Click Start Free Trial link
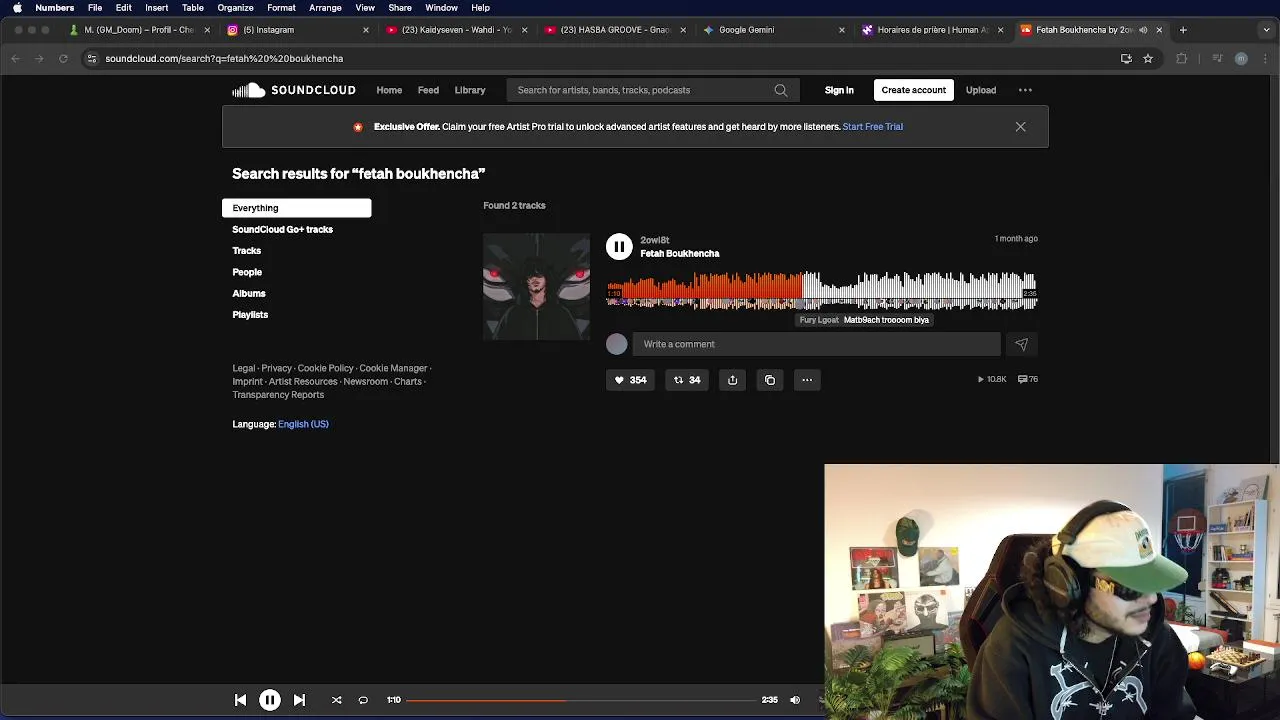 point(873,127)
